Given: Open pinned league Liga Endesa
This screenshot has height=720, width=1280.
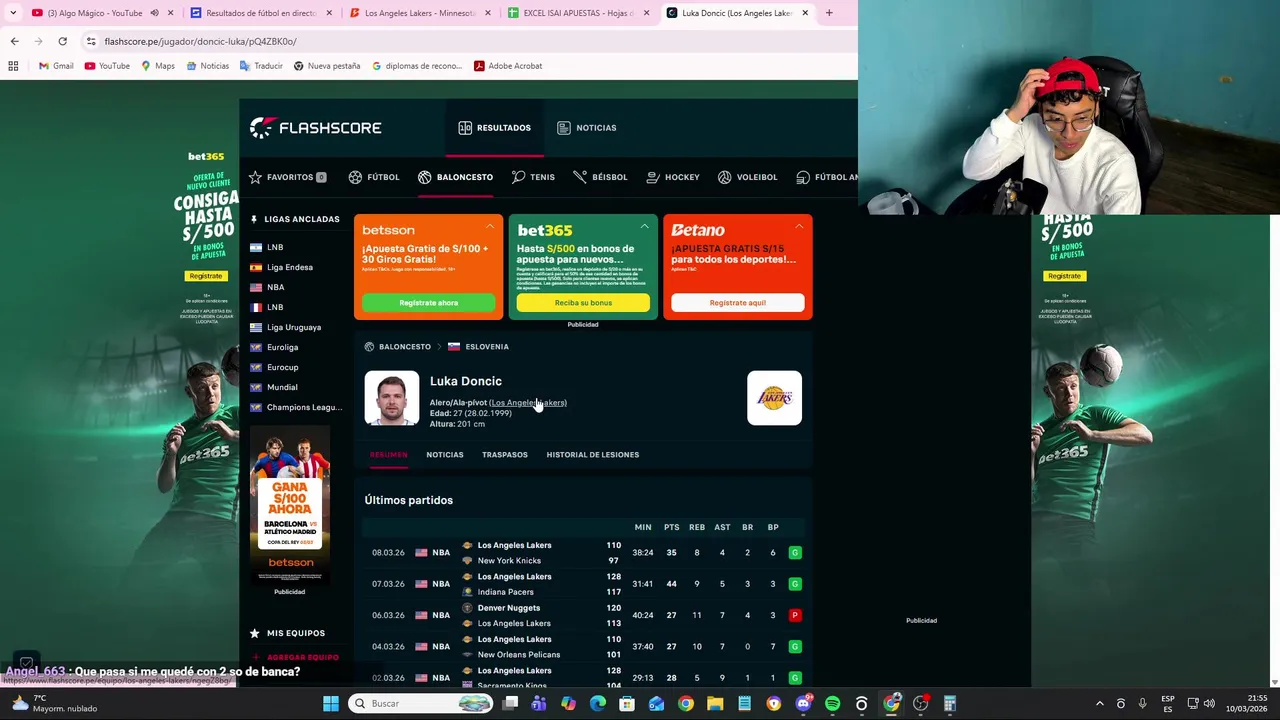Looking at the screenshot, I should (x=289, y=267).
